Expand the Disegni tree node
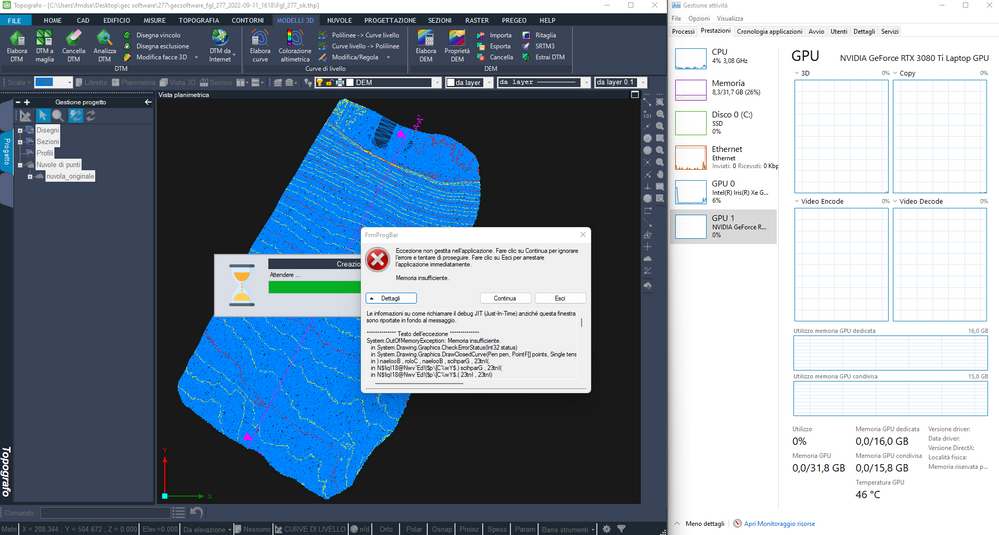 19,131
